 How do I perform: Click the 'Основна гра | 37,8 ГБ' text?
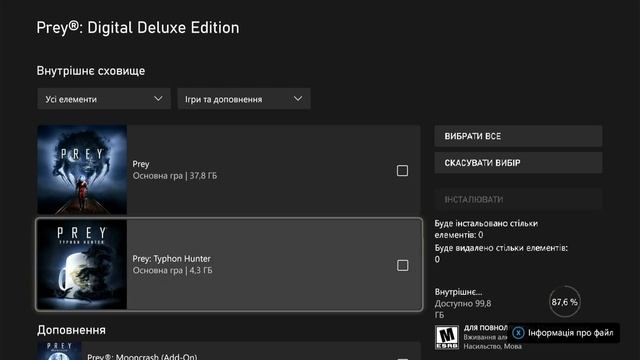[175, 176]
